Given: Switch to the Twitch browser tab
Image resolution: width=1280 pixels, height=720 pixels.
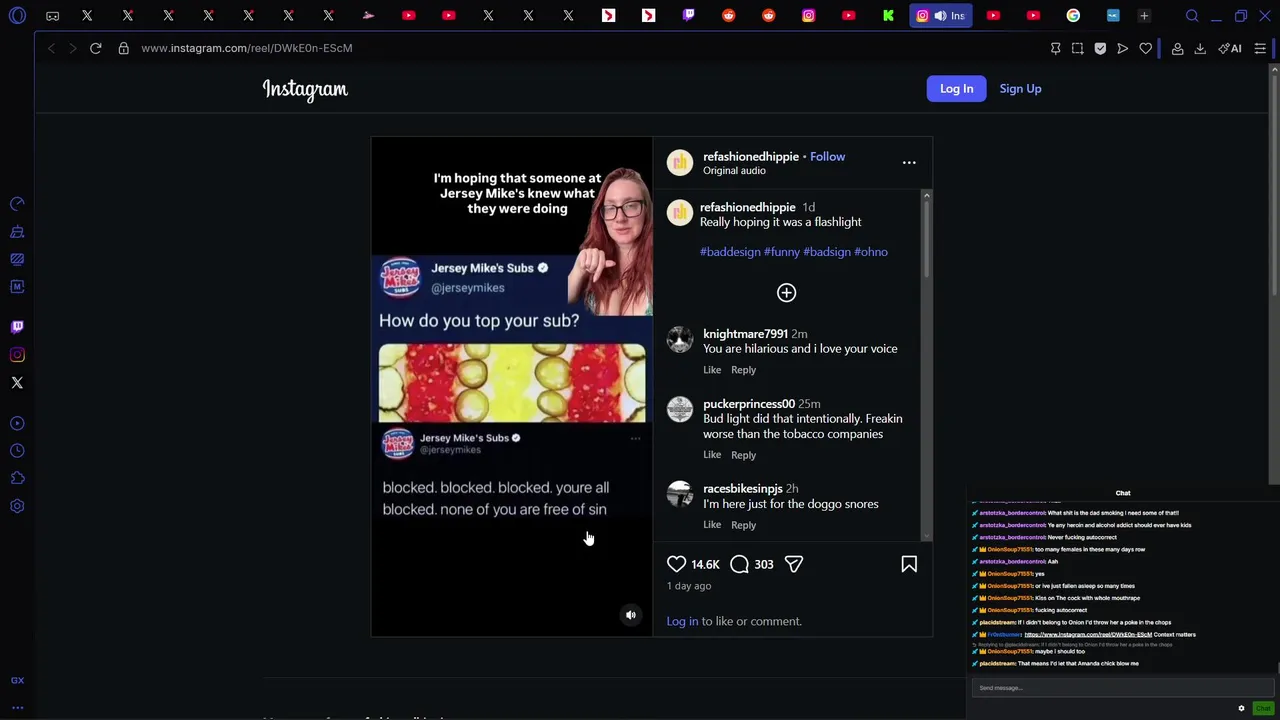Looking at the screenshot, I should [x=689, y=16].
